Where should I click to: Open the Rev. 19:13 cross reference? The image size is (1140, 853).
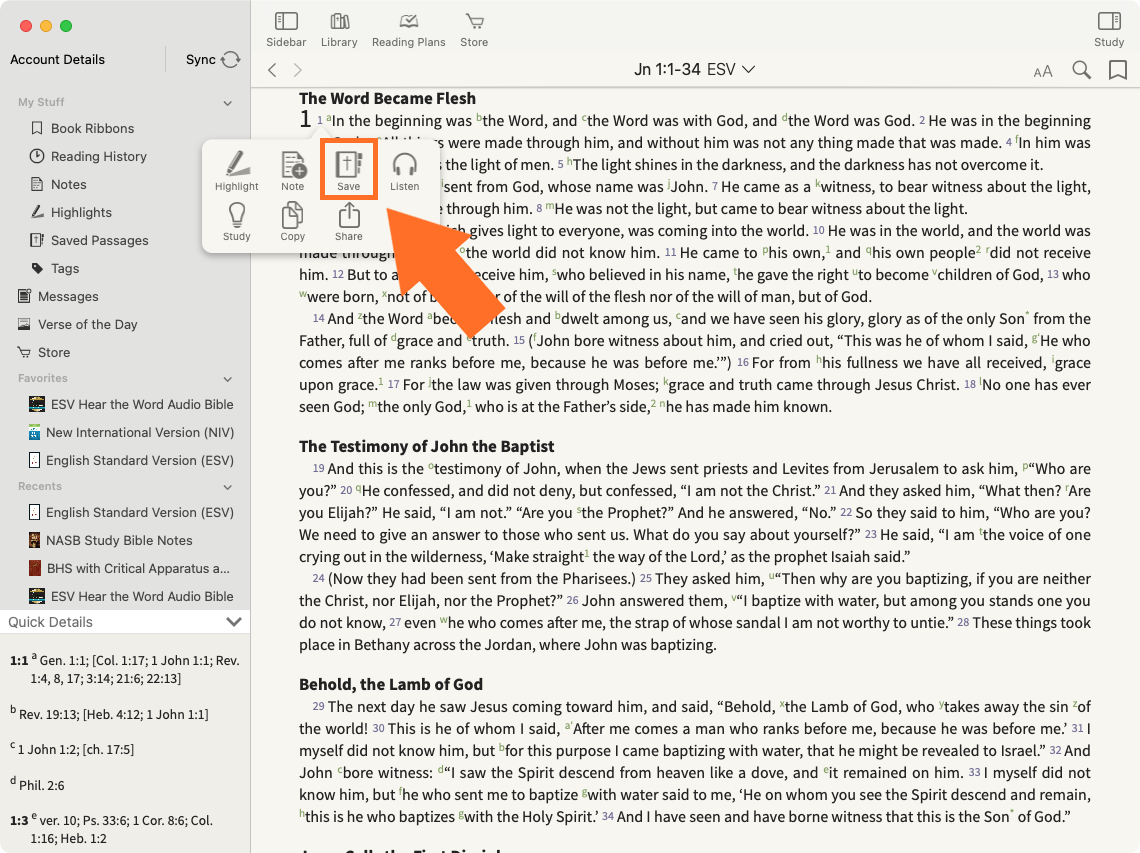49,715
